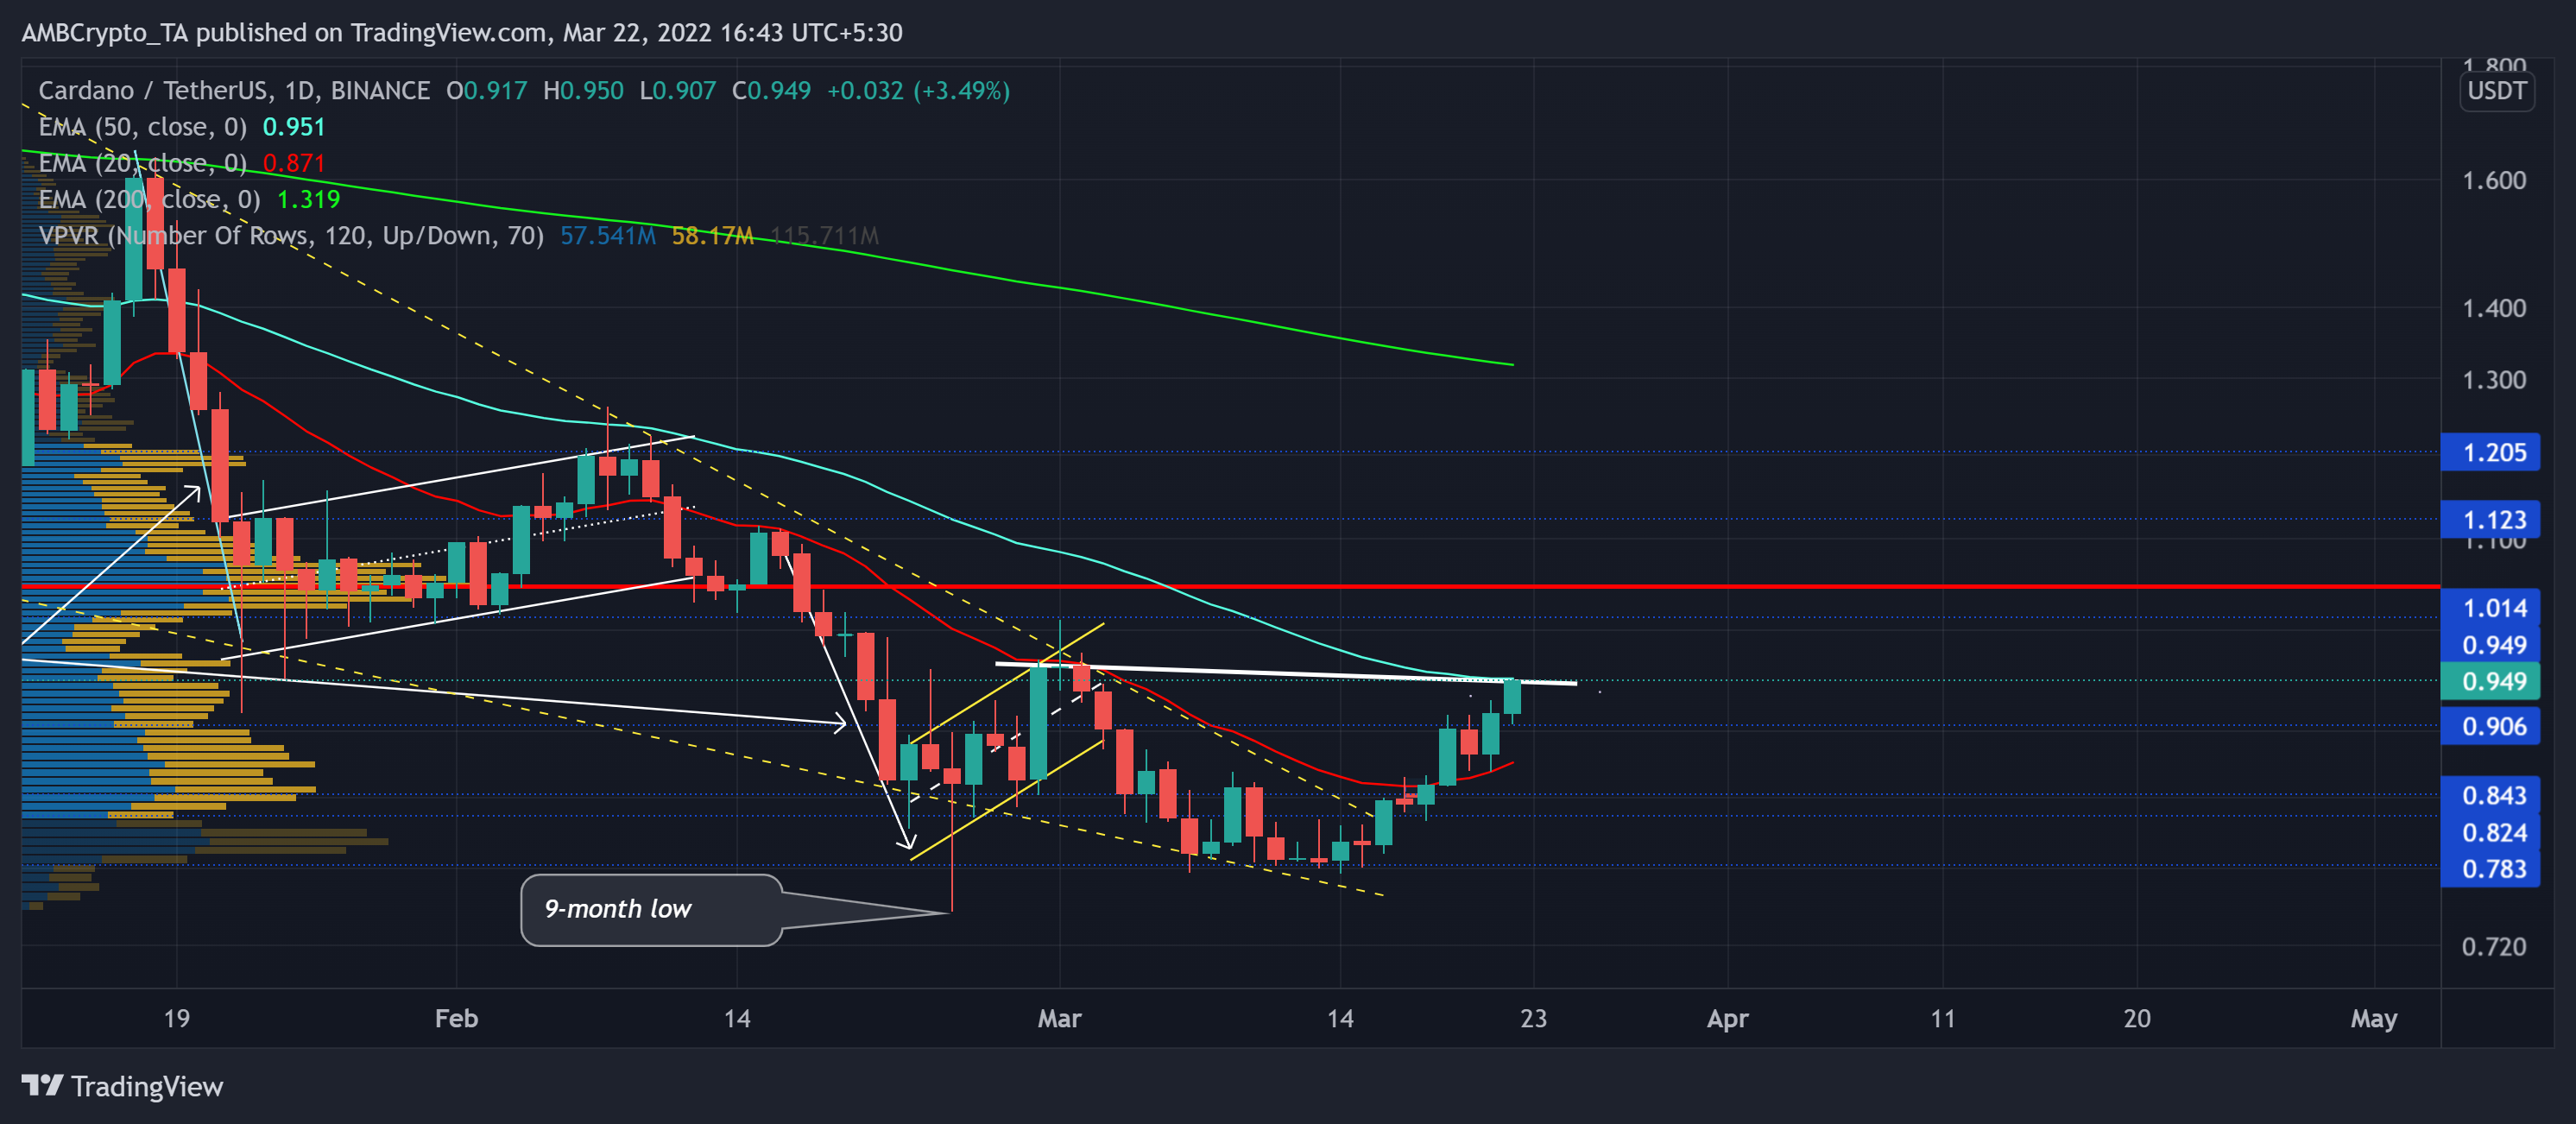Image resolution: width=2576 pixels, height=1124 pixels.
Task: Click the TradingView wordmark
Action: click(147, 1086)
